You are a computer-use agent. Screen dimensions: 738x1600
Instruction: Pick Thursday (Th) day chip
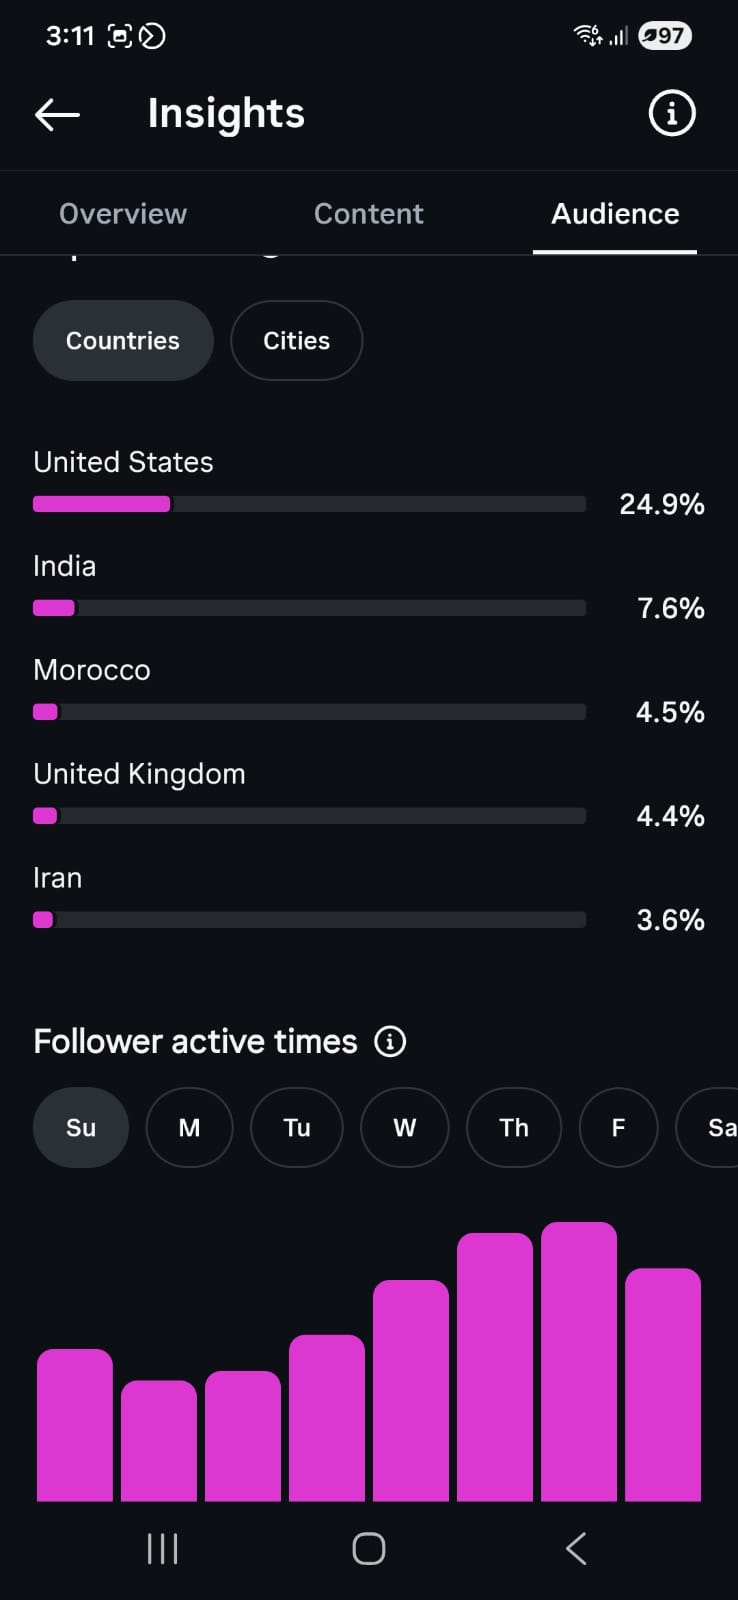coord(514,1127)
